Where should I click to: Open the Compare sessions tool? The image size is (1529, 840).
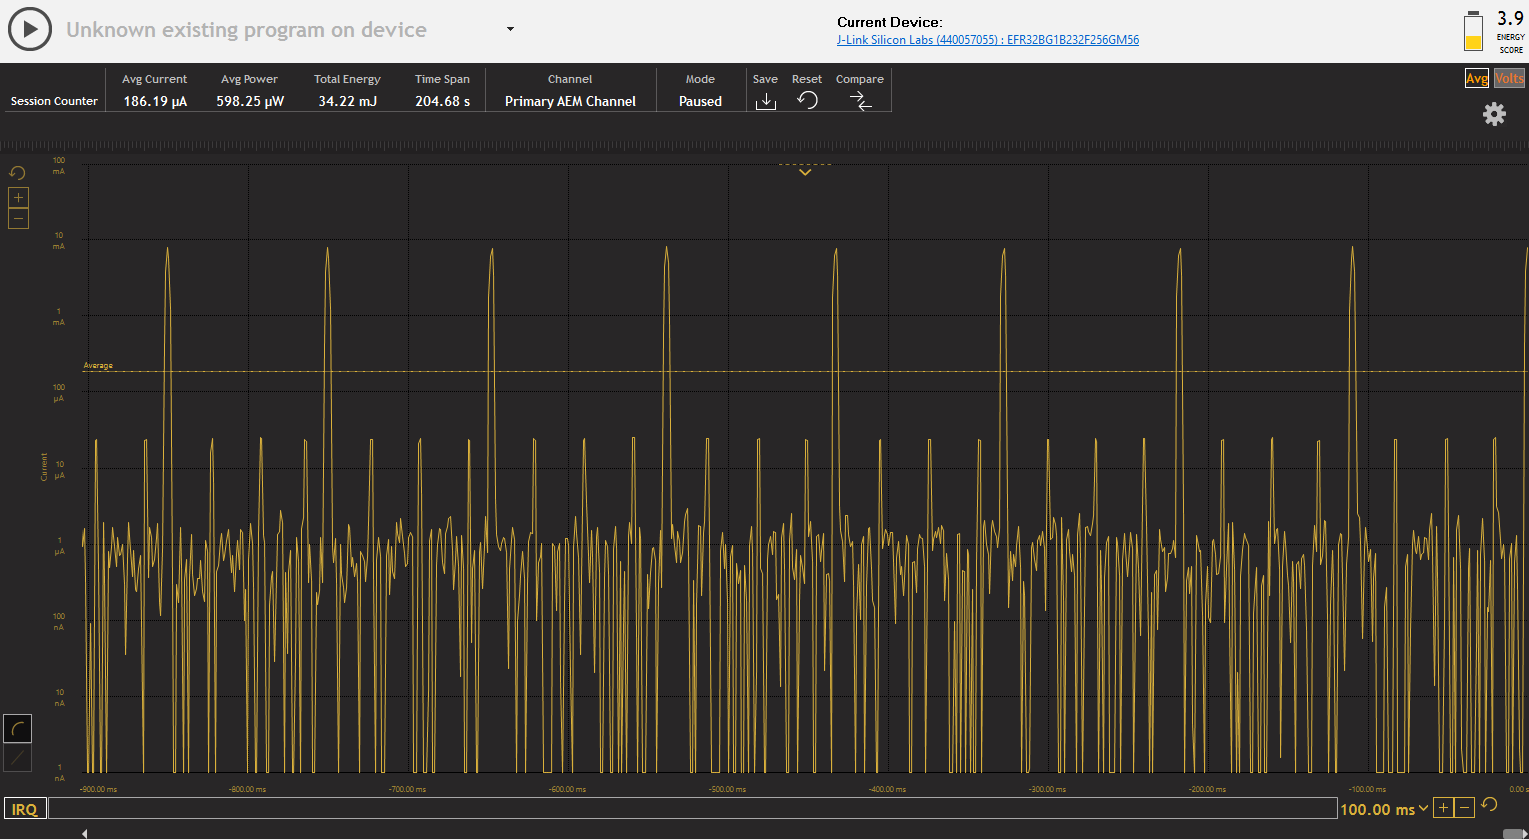(x=860, y=100)
